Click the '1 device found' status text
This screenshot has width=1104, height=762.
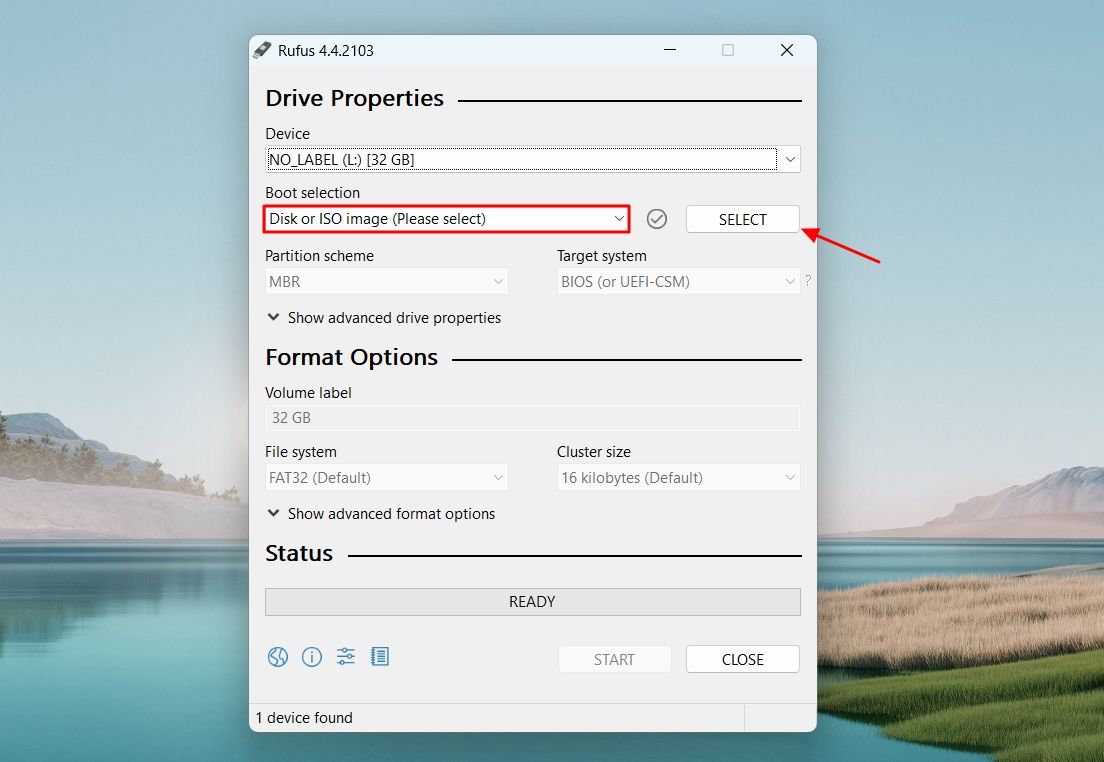click(x=304, y=718)
